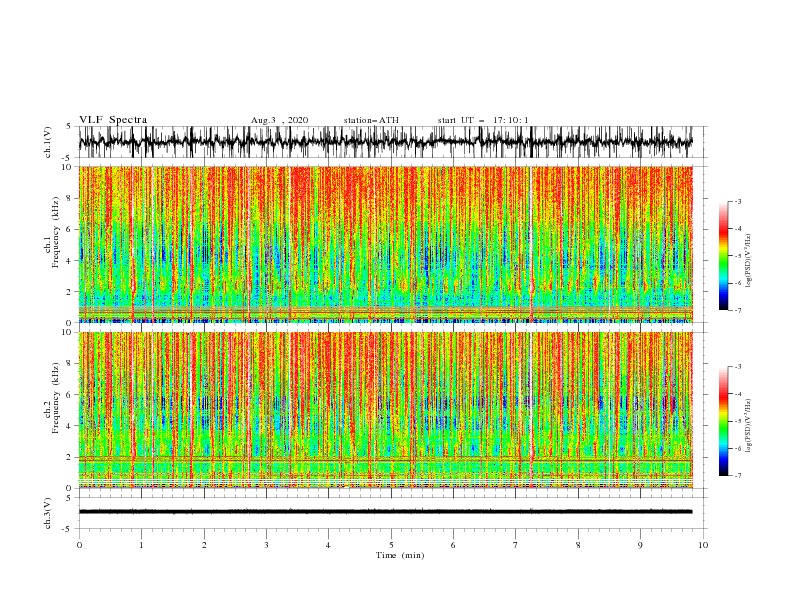The height and width of the screenshot is (612, 792).
Task: Click the "log(PSD)(V²/Hz)" label of lower color bar
Action: (749, 426)
